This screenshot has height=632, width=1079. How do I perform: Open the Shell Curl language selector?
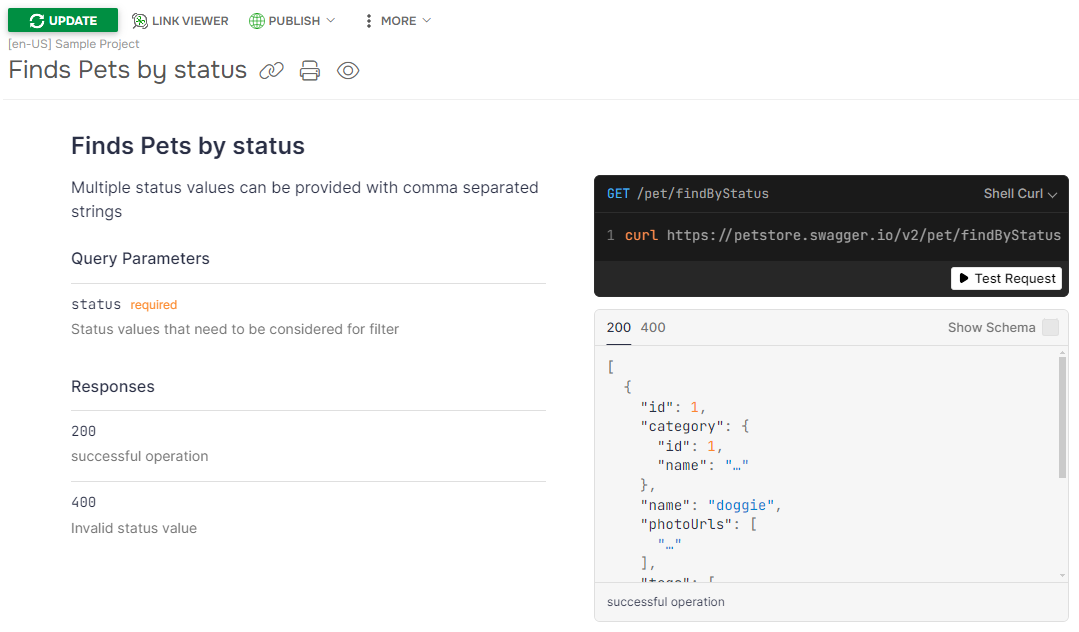(x=1019, y=193)
